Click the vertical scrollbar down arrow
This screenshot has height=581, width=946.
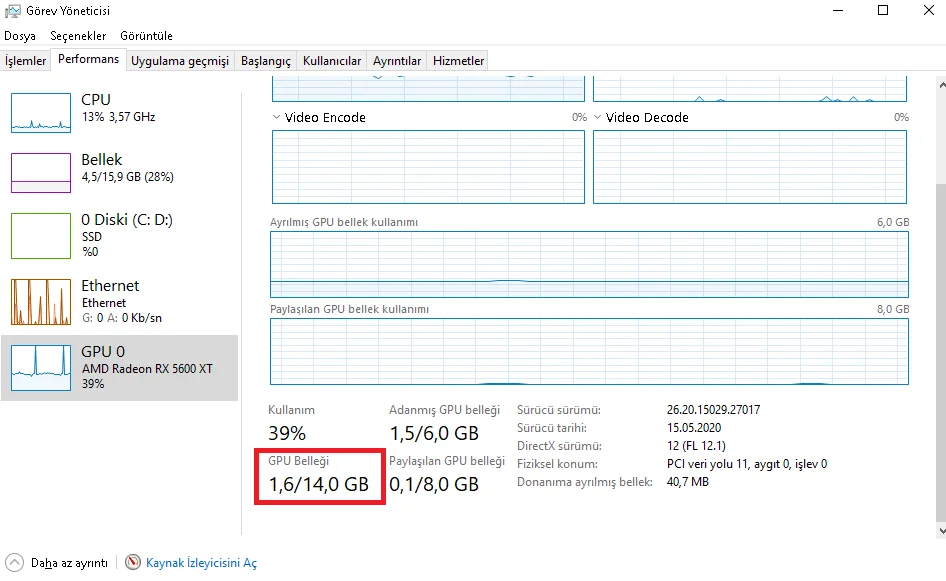[x=939, y=529]
